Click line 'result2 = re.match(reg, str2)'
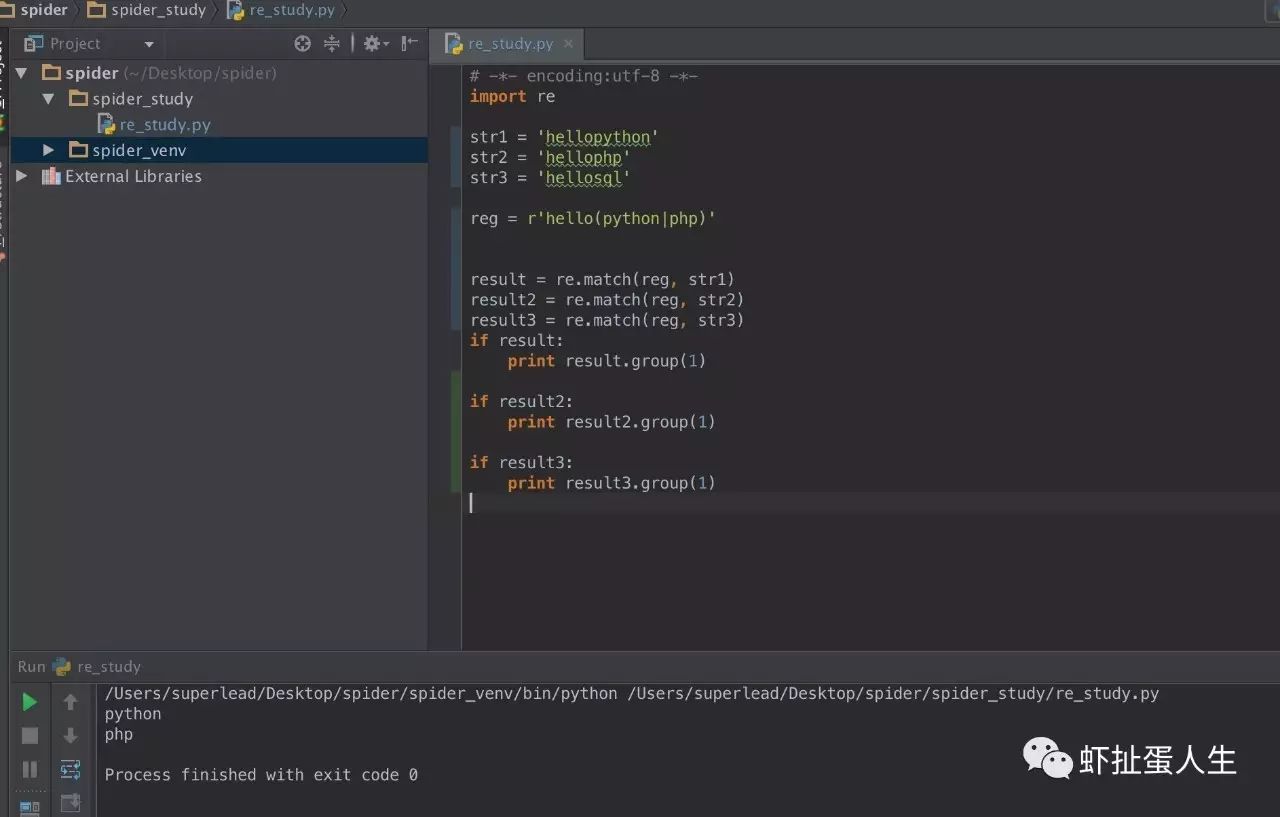This screenshot has height=817, width=1280. click(607, 300)
